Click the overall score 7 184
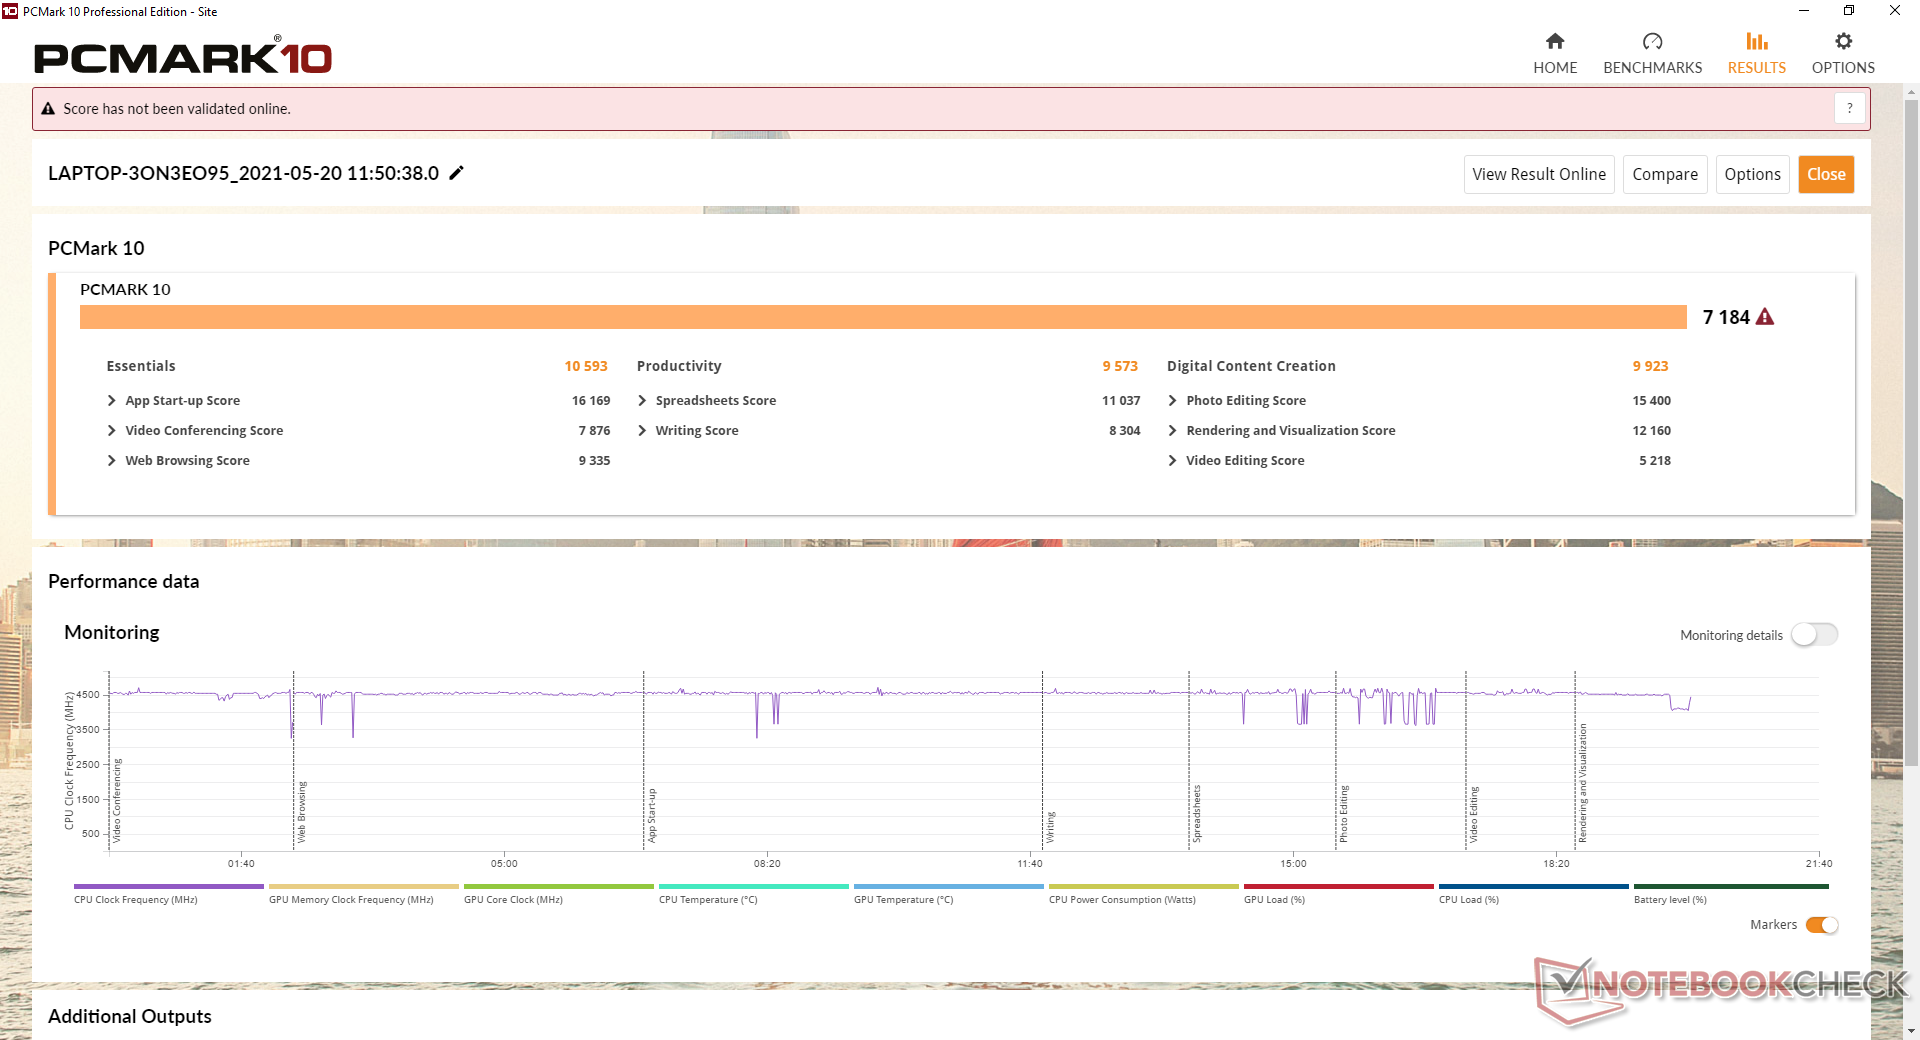1920x1040 pixels. pos(1726,317)
